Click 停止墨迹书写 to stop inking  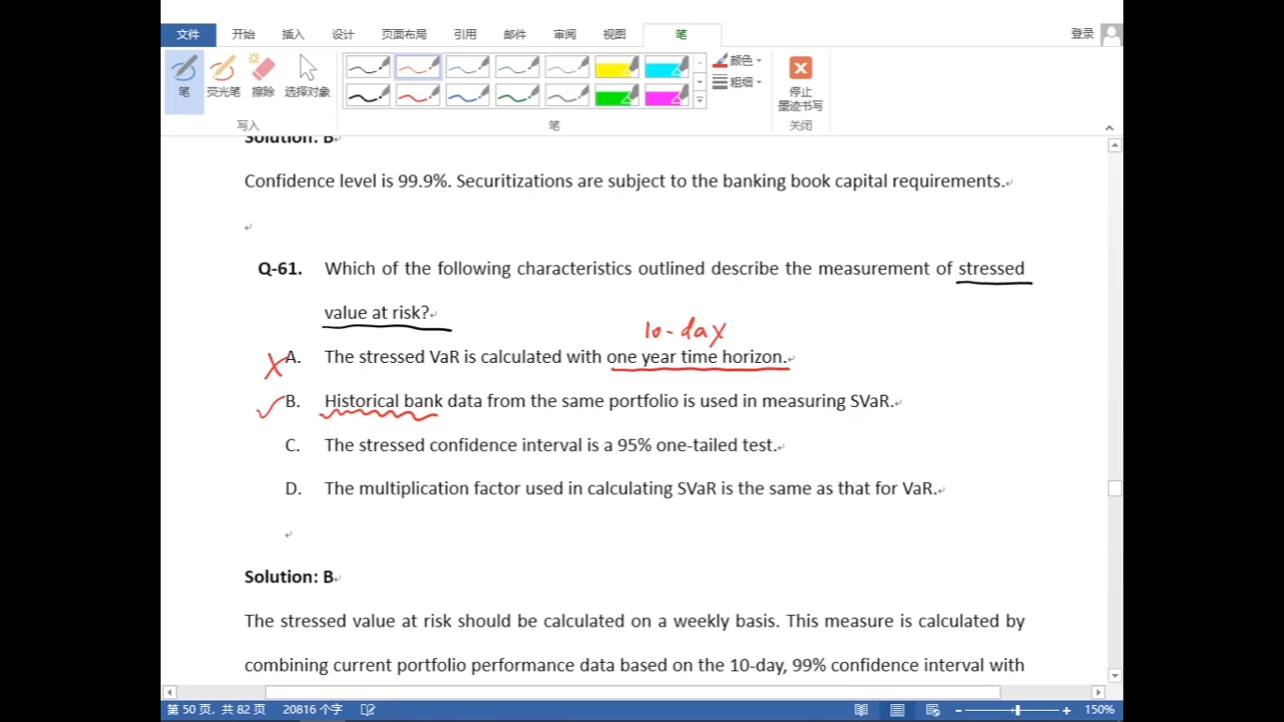click(800, 83)
